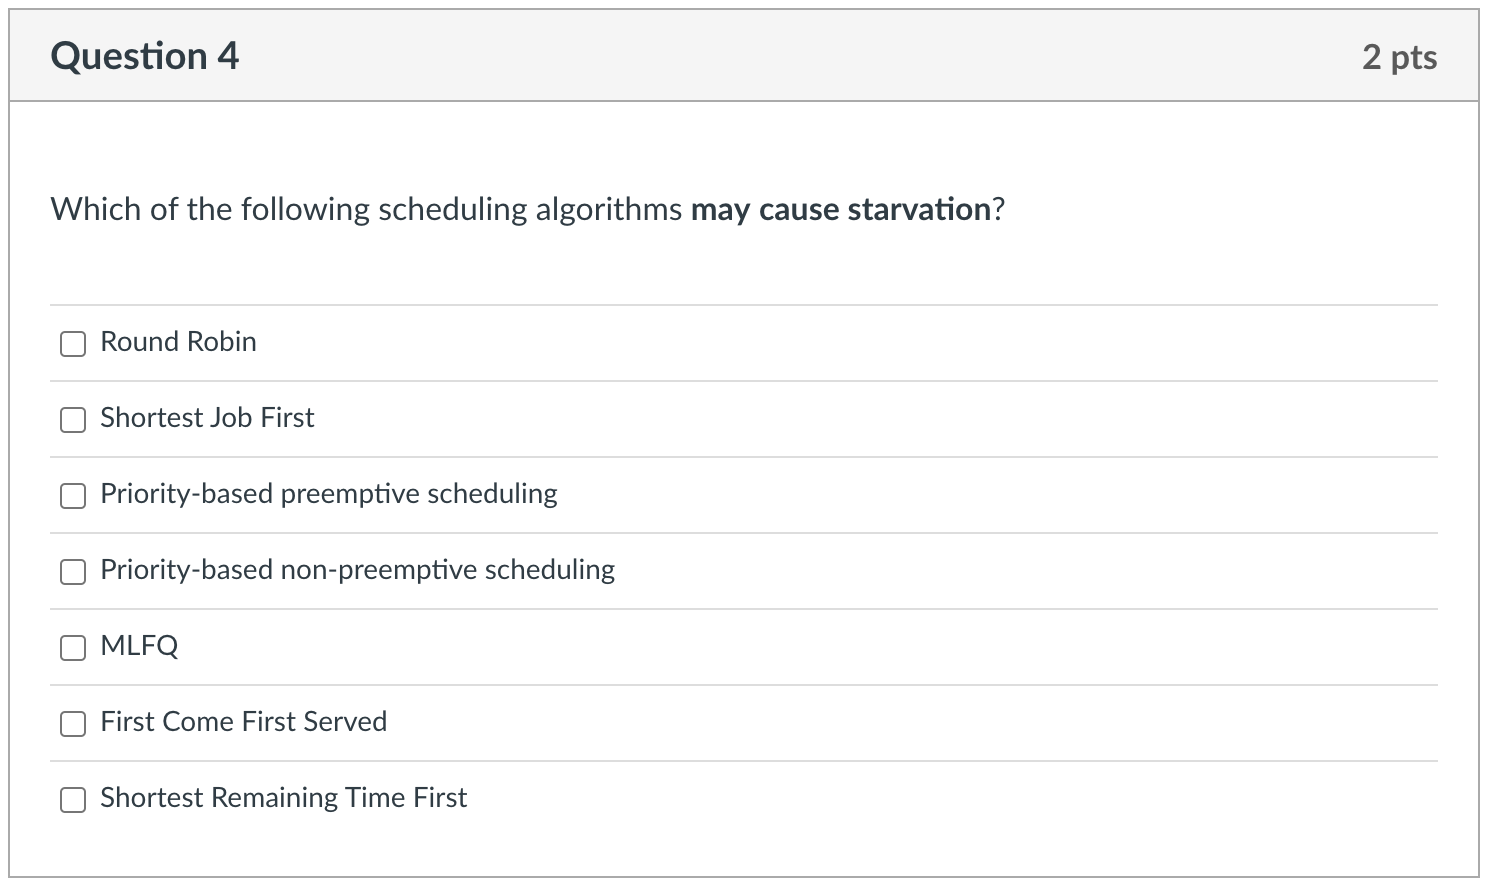Viewport: 1490px width, 886px height.
Task: Check the First Come First Served checkbox
Action: click(x=73, y=724)
